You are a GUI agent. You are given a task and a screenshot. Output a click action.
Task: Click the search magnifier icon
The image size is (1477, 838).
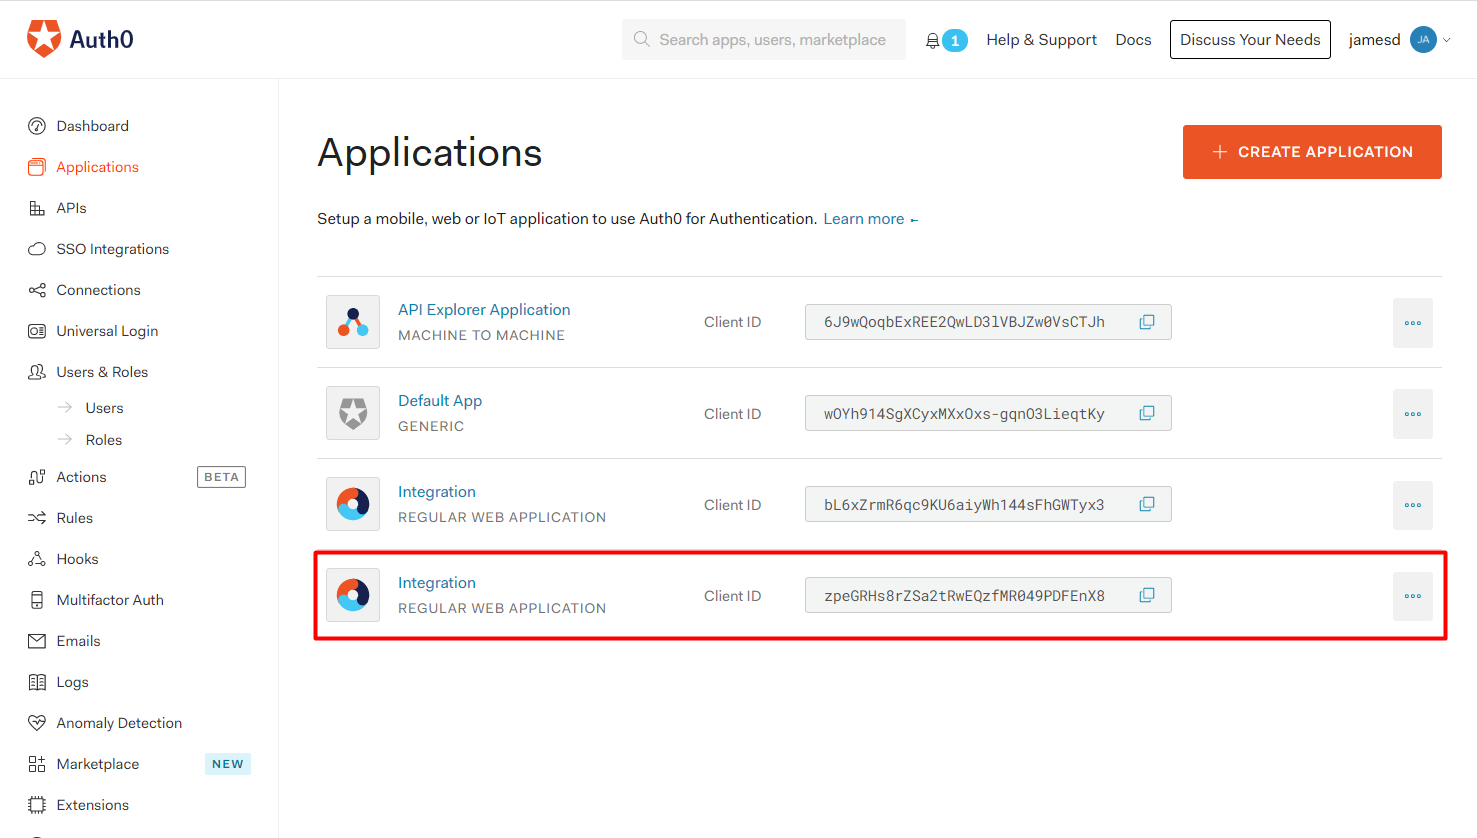[641, 39]
